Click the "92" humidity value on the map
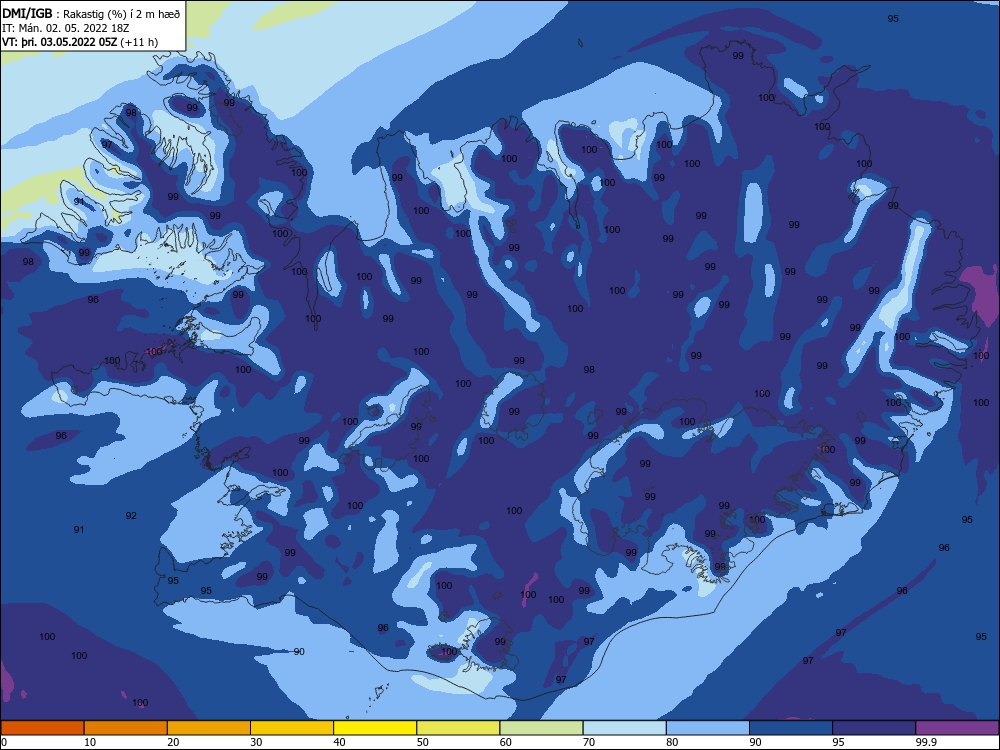 tap(131, 515)
